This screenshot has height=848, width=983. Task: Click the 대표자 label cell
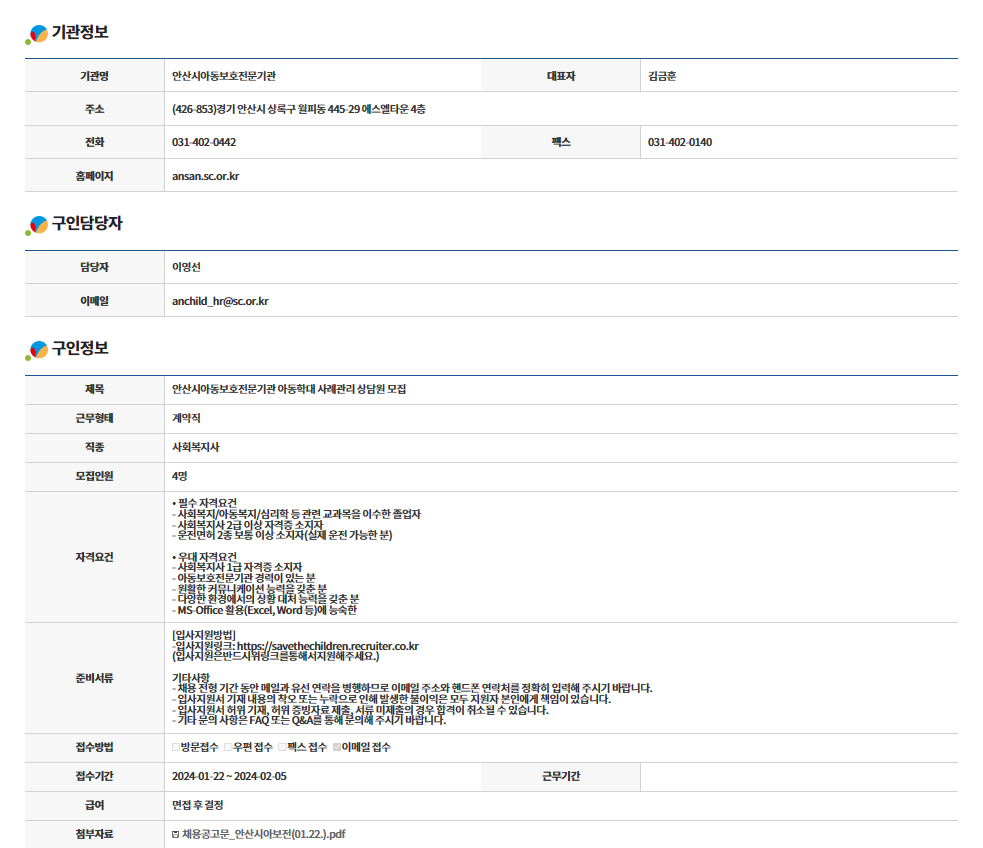[560, 76]
